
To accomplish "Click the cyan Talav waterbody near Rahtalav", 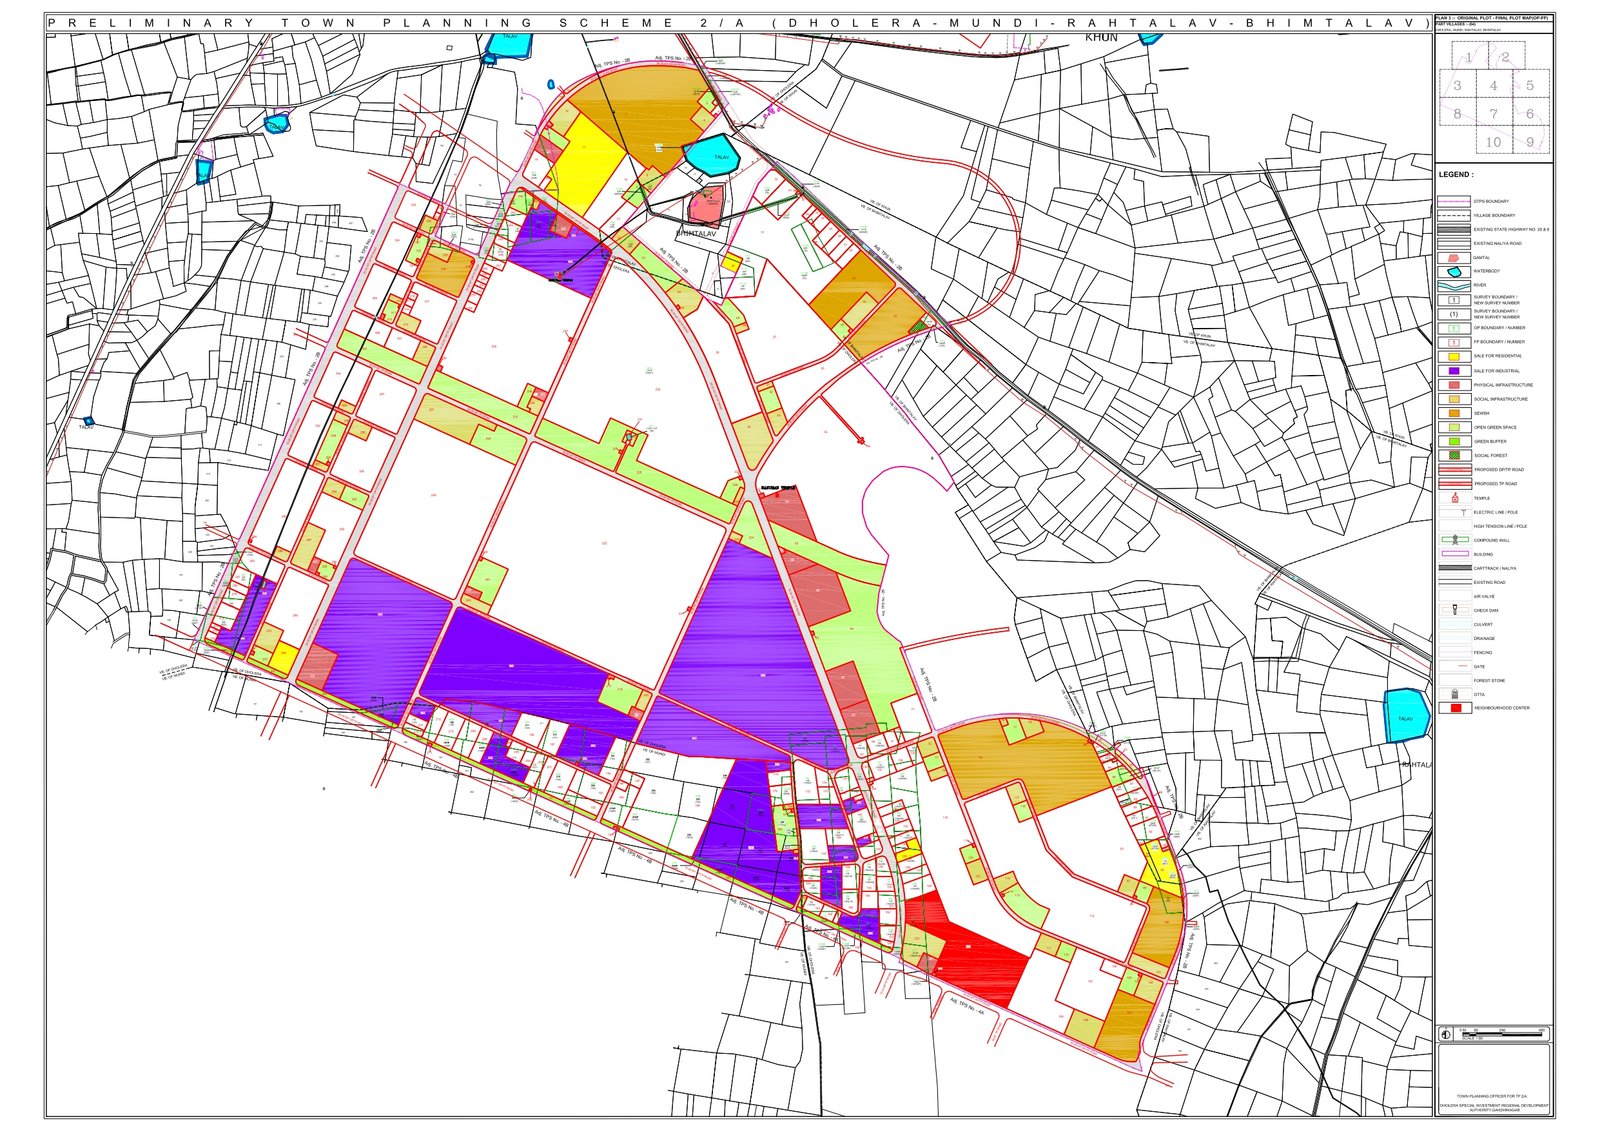I will coord(1406,715).
